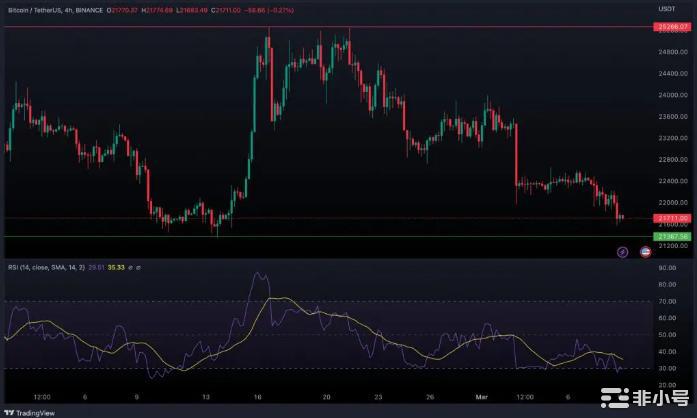This screenshot has height=418, width=697.
Task: Select the green 21367.56 support price label
Action: pos(672,237)
